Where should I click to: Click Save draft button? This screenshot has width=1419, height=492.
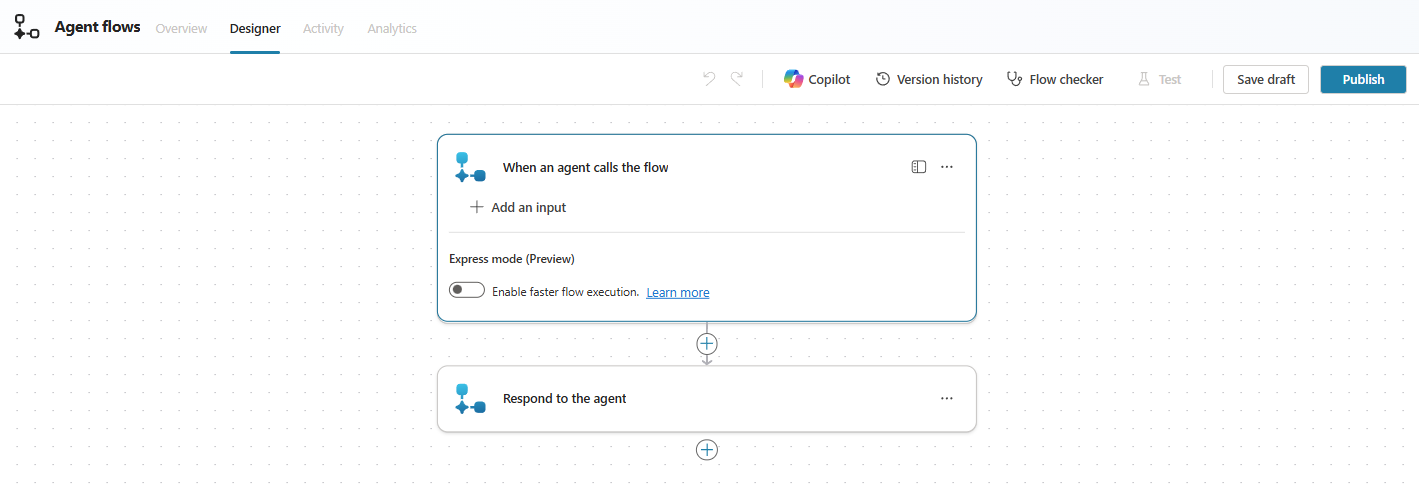(x=1266, y=79)
